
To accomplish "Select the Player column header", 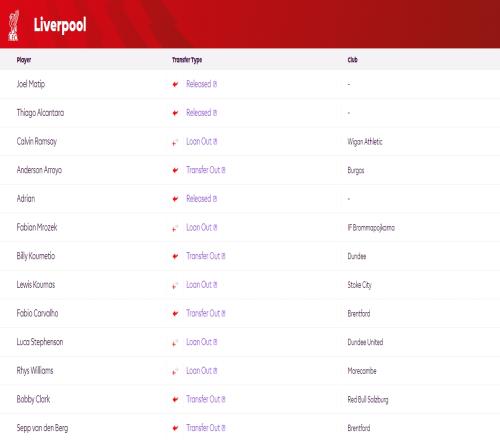I will [24, 60].
